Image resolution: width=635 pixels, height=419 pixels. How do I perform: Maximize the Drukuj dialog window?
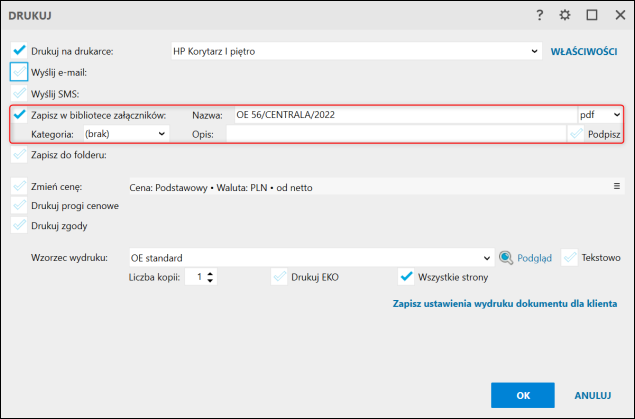tap(592, 15)
